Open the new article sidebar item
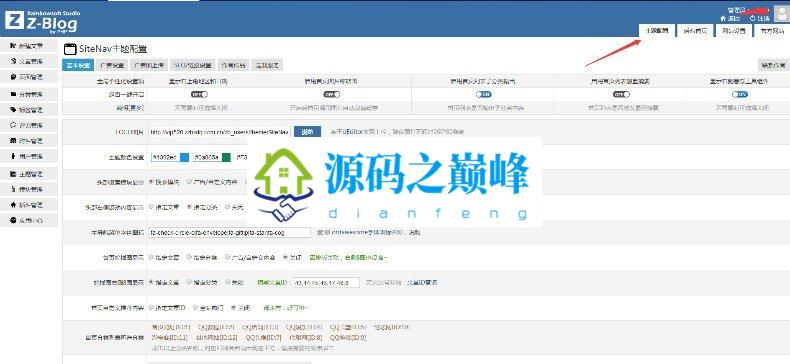 29,46
